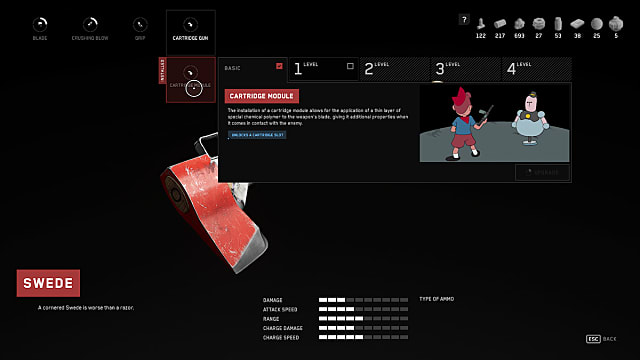The height and width of the screenshot is (360, 640).
Task: Open the Crushing Blow upgrade category
Action: click(90, 29)
